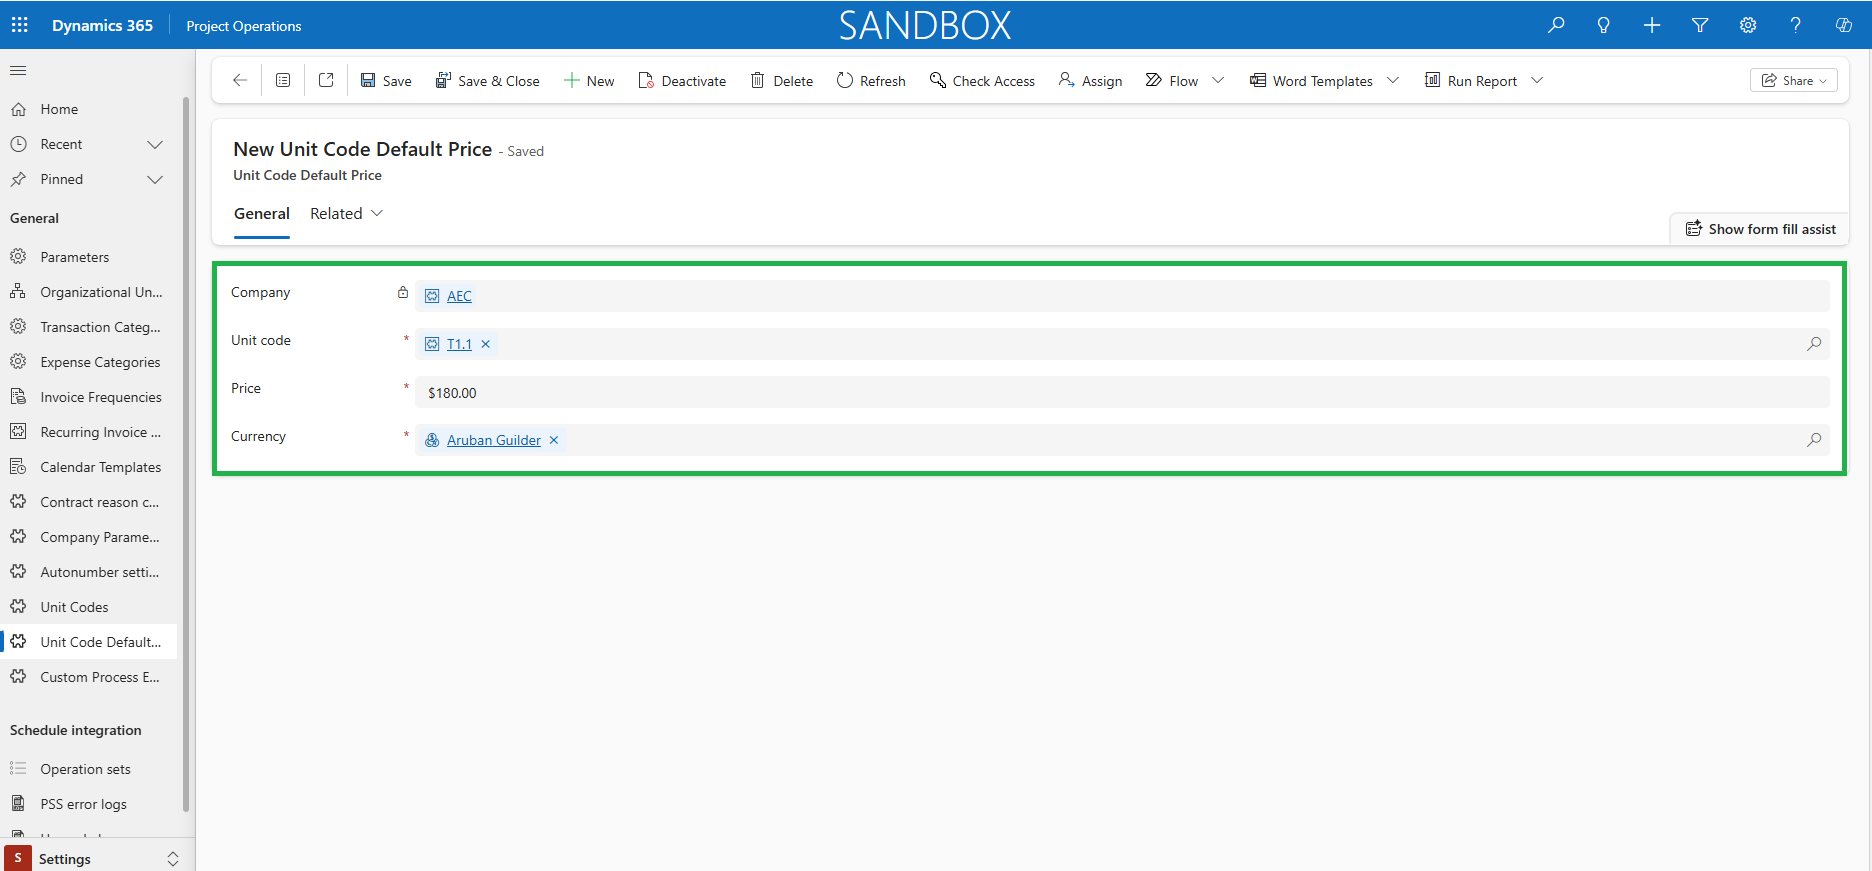The width and height of the screenshot is (1872, 871).
Task: Open Custom Process Extensions sidebar item
Action: [x=90, y=677]
